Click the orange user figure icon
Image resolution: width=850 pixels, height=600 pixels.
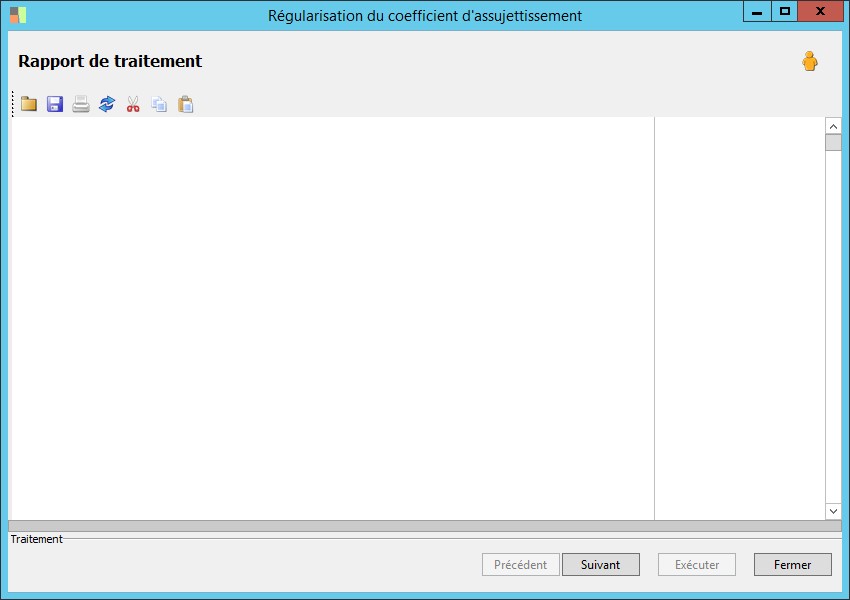[810, 61]
